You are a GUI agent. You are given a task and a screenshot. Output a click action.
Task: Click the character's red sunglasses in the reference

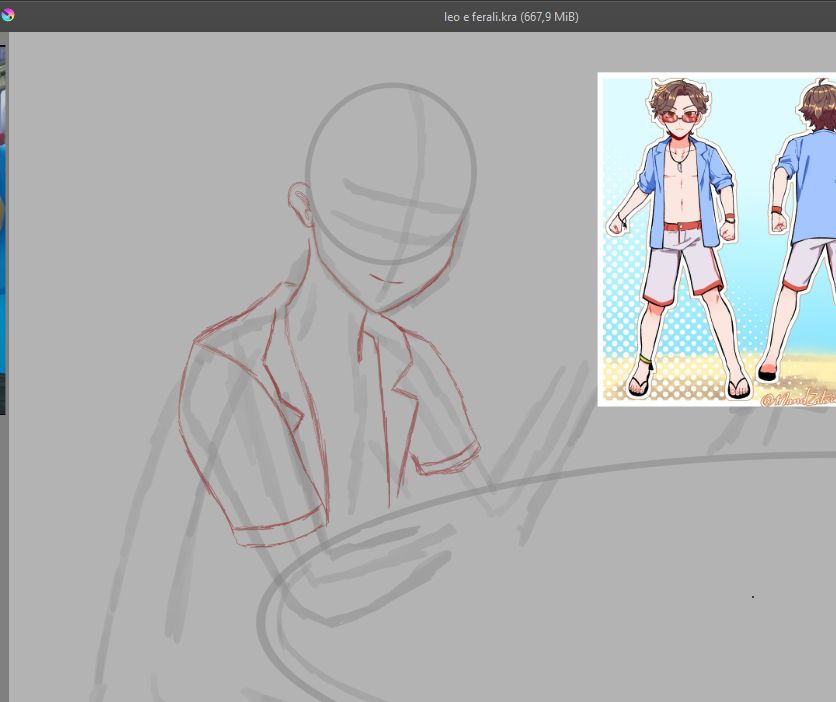680,117
